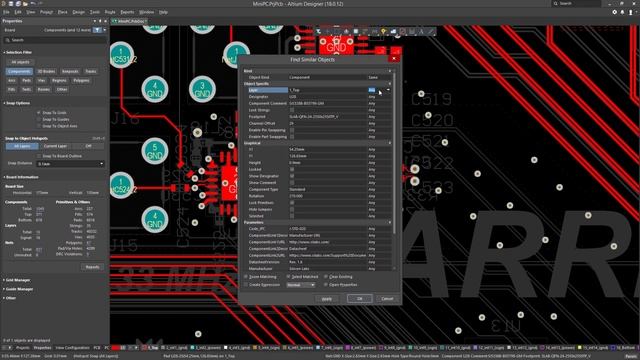Open the Normal dropdown in Find Similar Objects
640x360 pixels.
coord(300,285)
